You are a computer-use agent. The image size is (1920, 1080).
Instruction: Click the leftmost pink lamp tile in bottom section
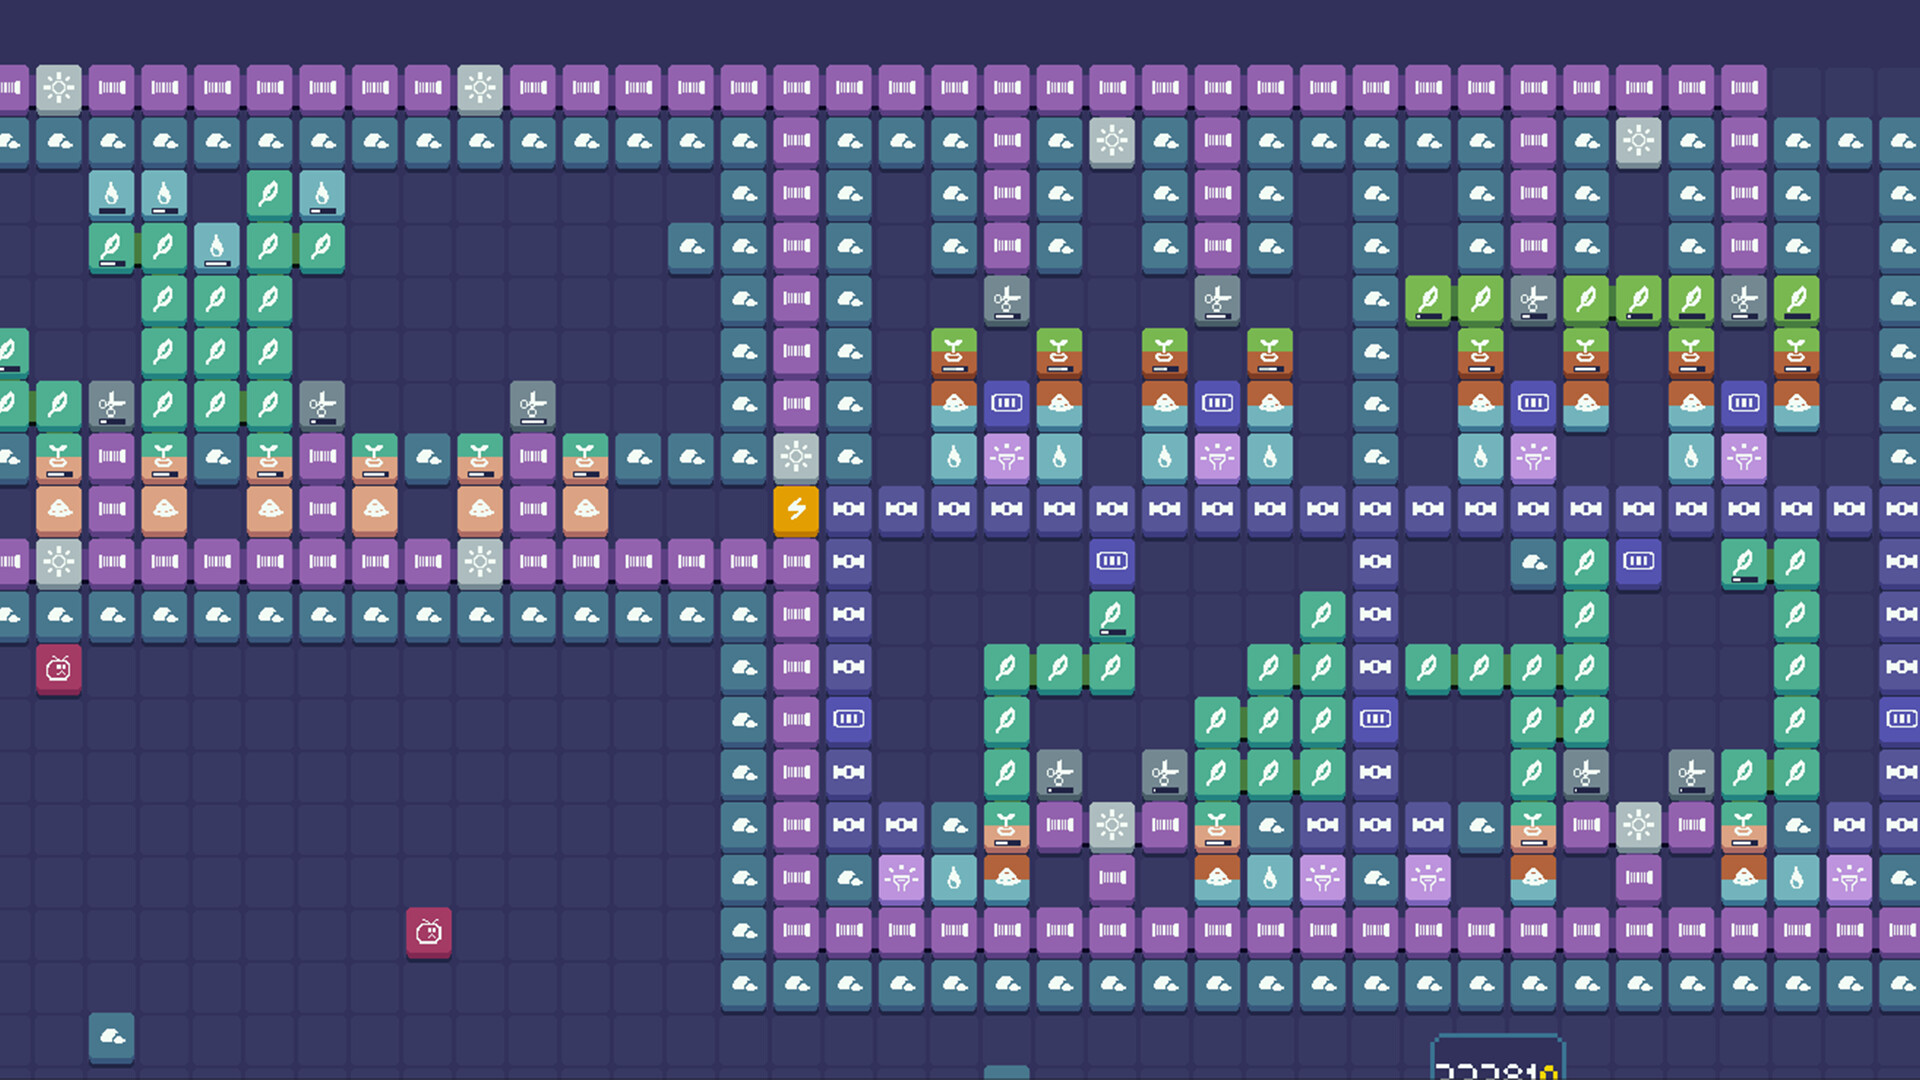click(x=902, y=879)
